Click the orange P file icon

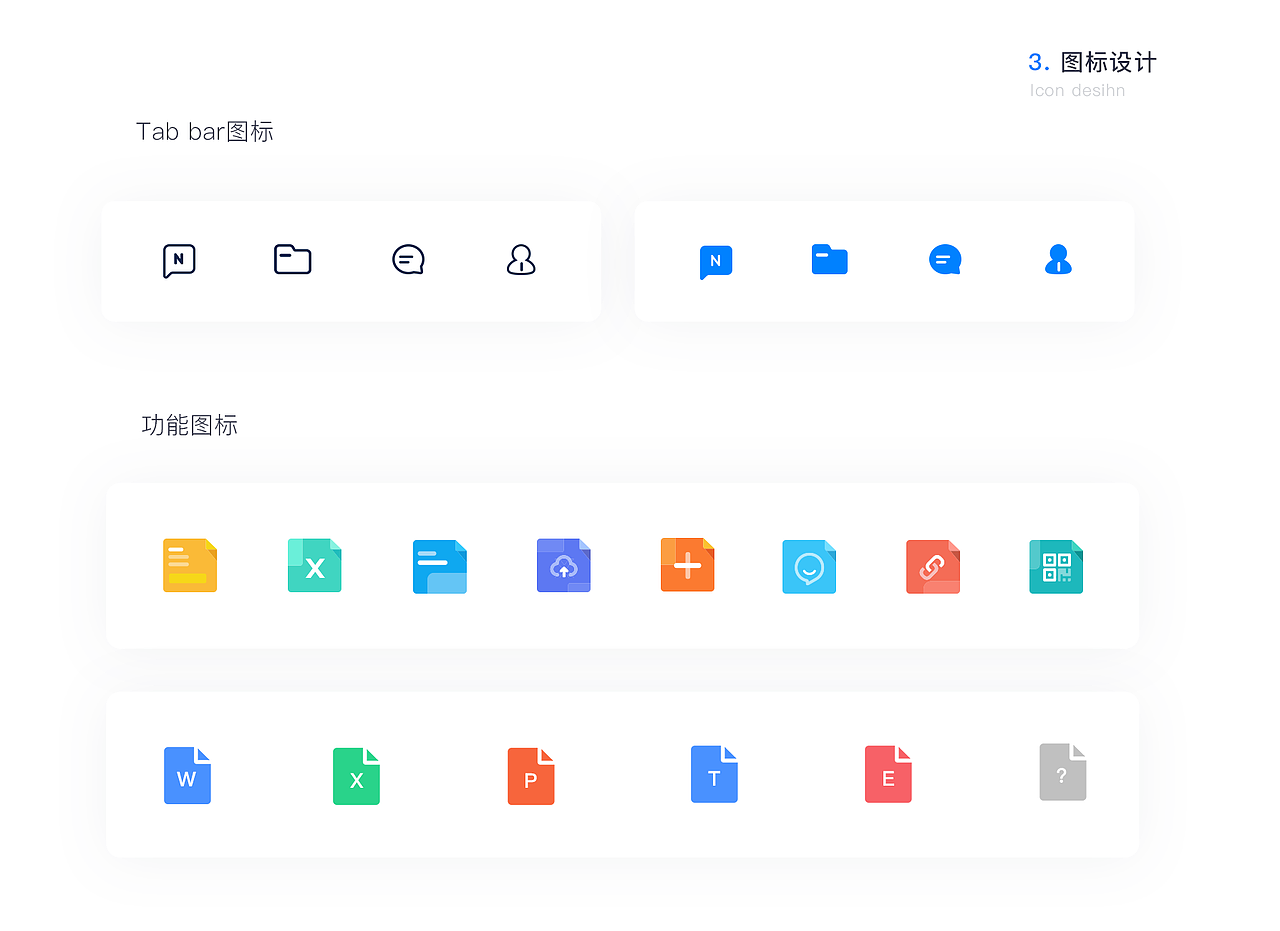[531, 777]
